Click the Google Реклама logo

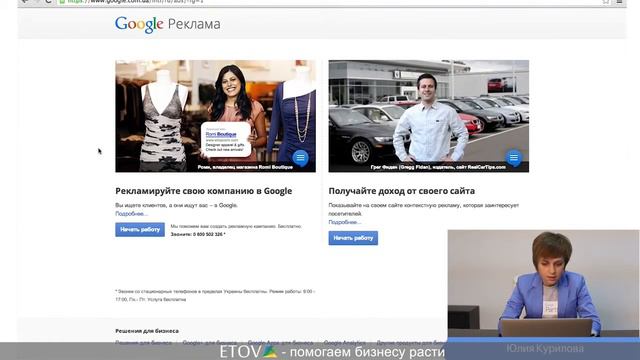(x=167, y=24)
